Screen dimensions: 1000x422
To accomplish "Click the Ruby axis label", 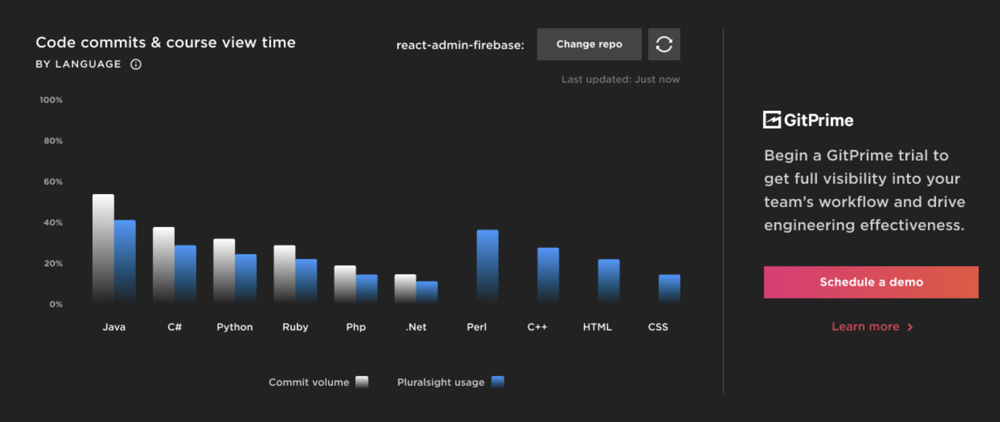I will (x=295, y=327).
